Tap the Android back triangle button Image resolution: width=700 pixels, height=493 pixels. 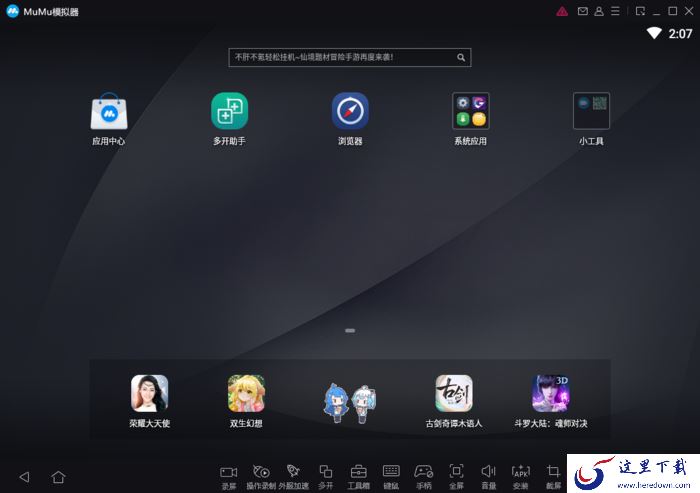[25, 477]
